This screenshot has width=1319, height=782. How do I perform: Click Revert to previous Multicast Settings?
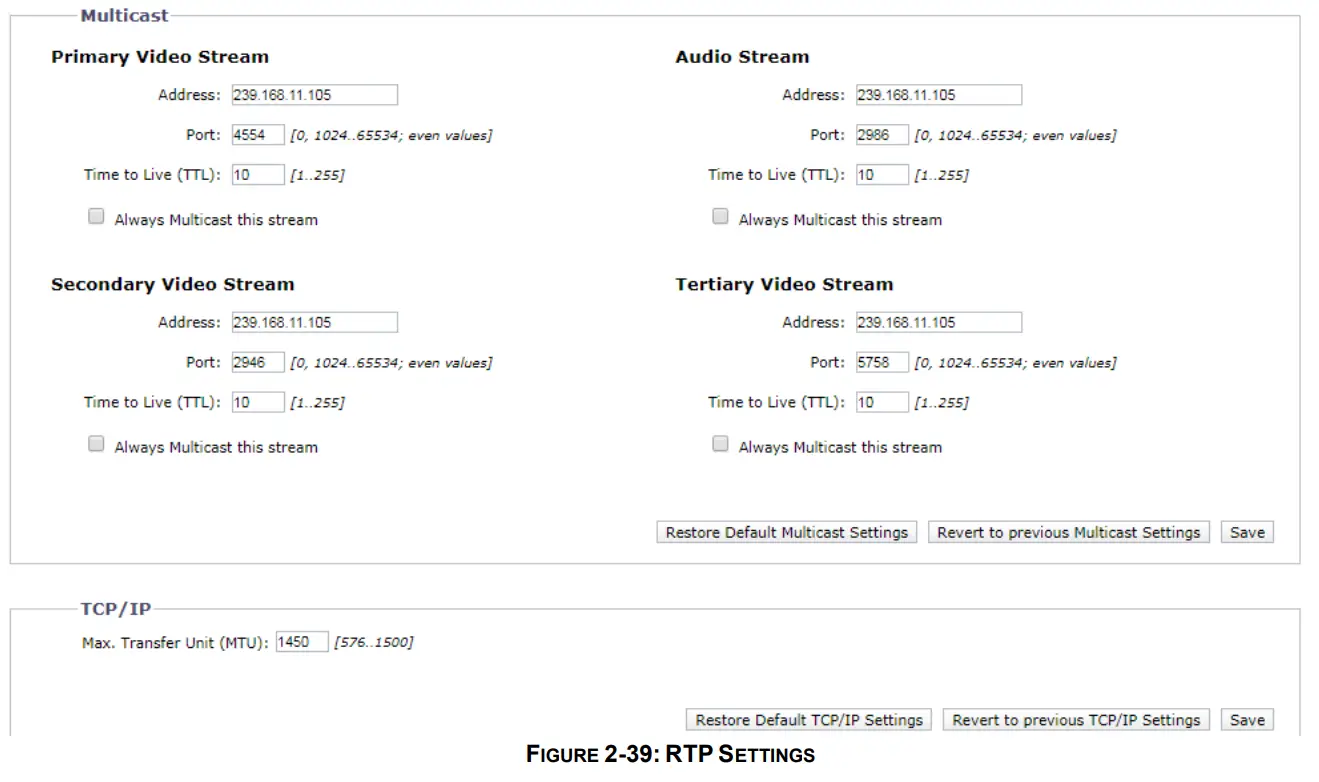tap(1068, 531)
